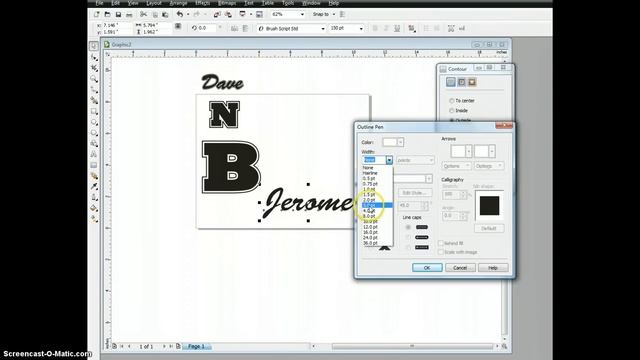
Task: Select the To center radio button
Action: point(451,100)
